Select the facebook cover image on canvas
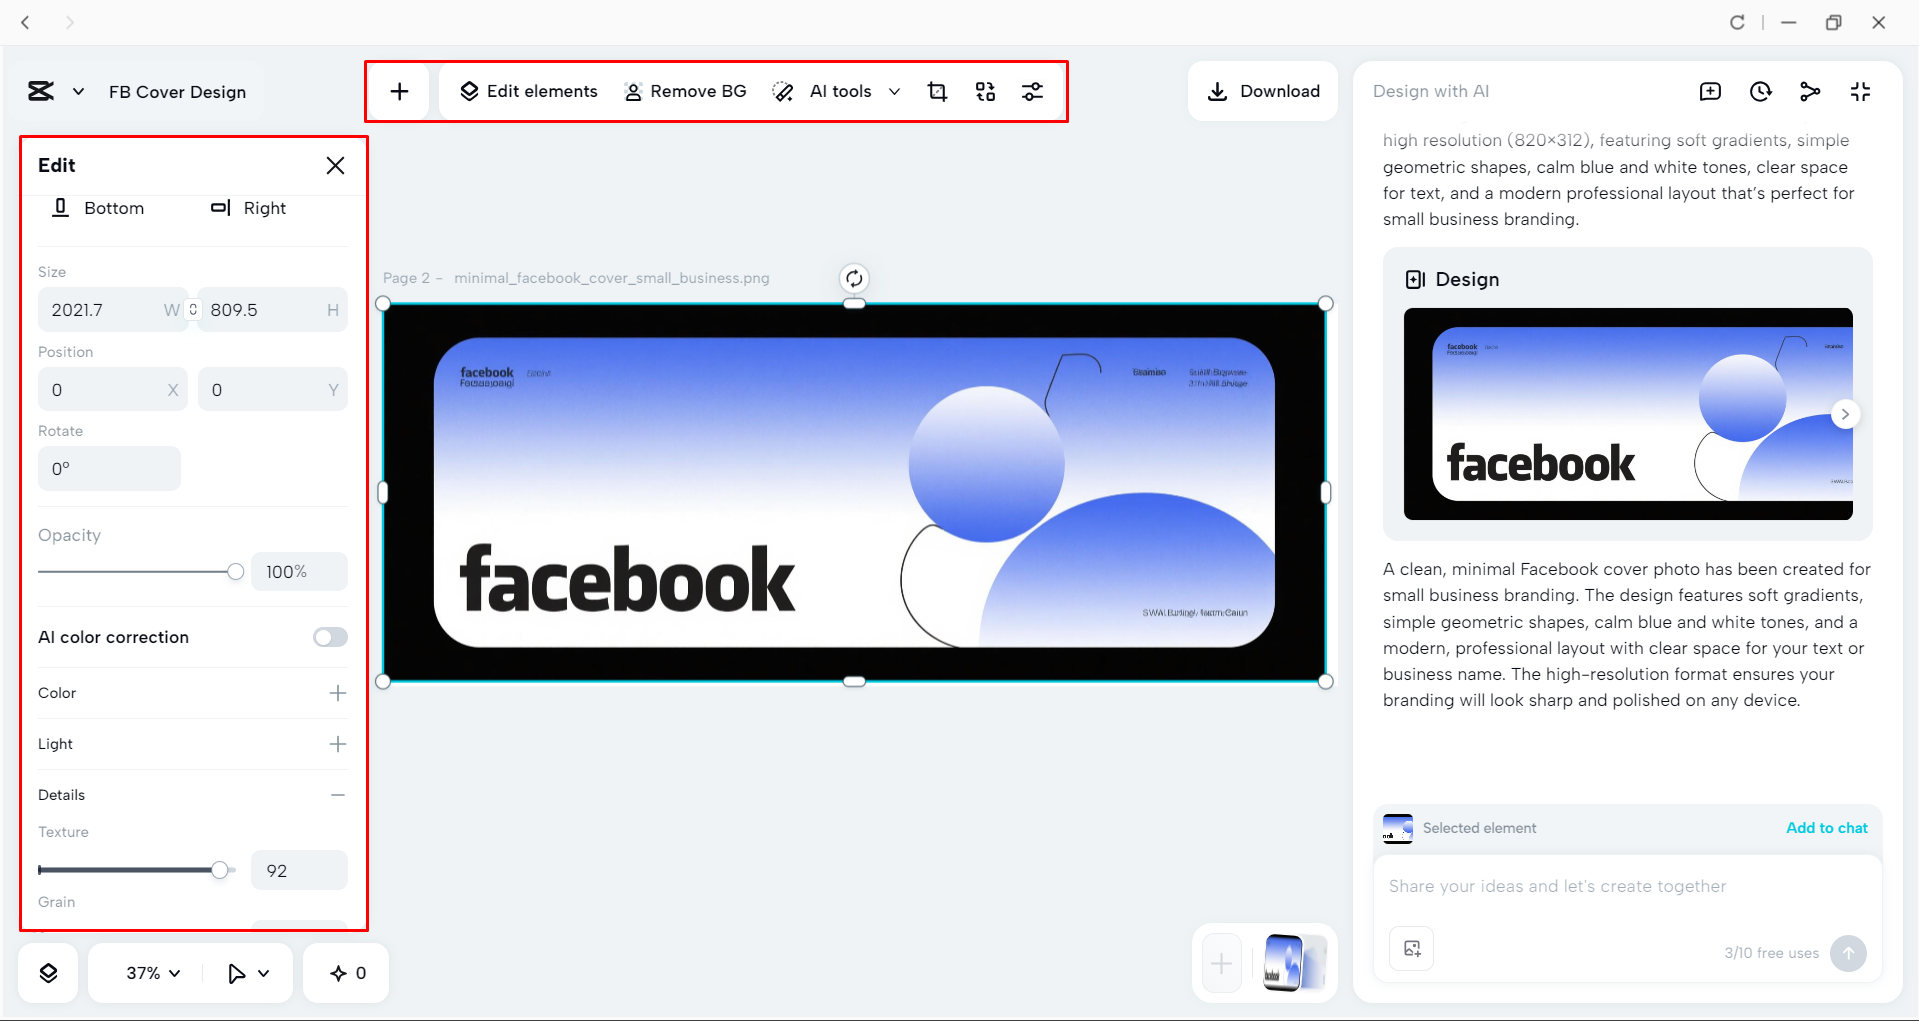This screenshot has height=1021, width=1919. tap(854, 492)
